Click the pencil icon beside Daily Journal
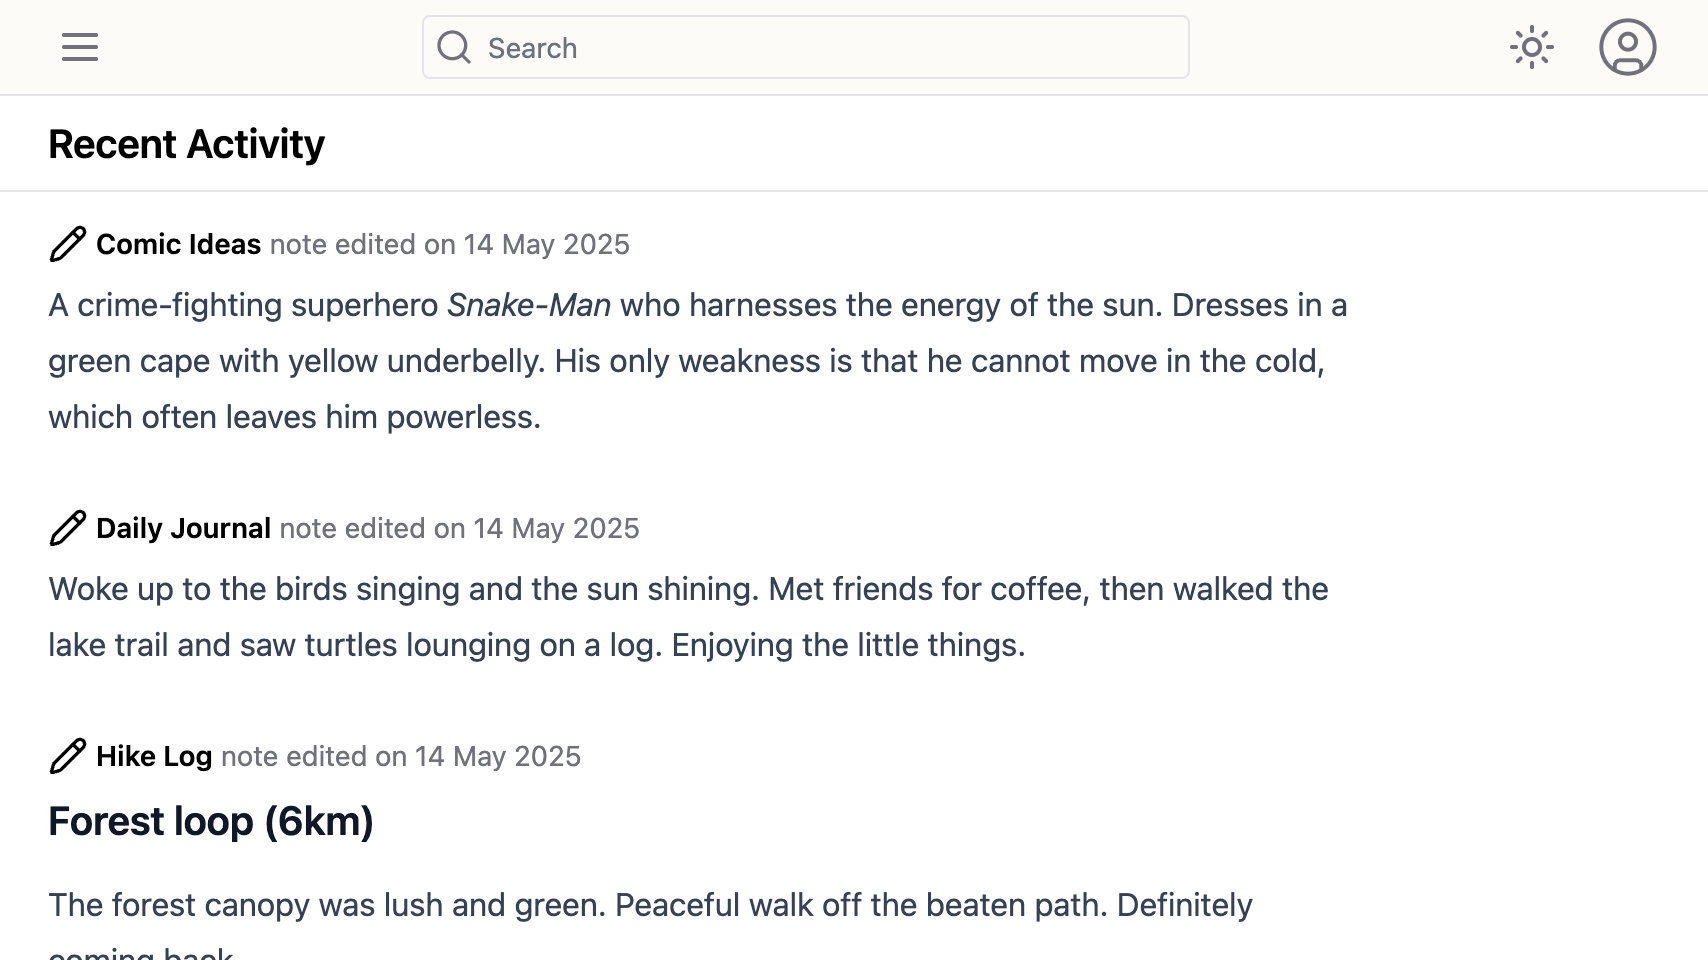 [x=68, y=528]
